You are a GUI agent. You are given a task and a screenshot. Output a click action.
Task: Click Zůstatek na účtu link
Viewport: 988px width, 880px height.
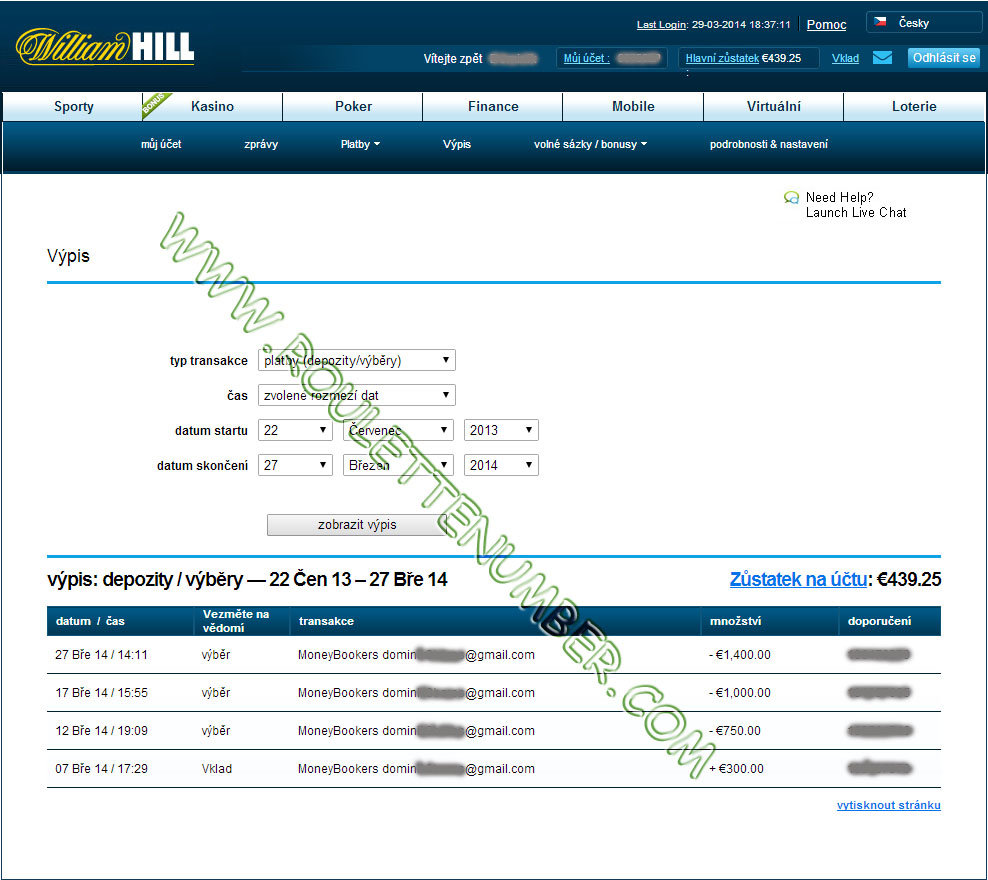[798, 579]
